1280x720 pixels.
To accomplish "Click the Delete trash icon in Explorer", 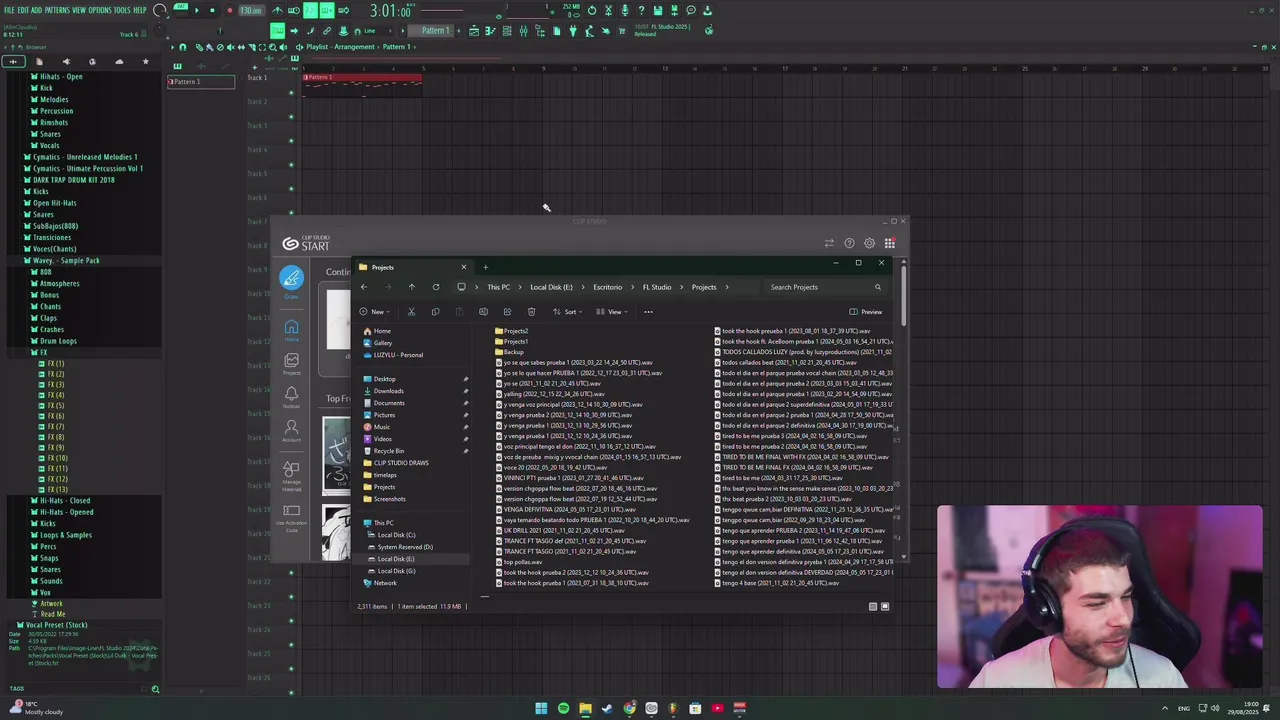I will coord(531,312).
